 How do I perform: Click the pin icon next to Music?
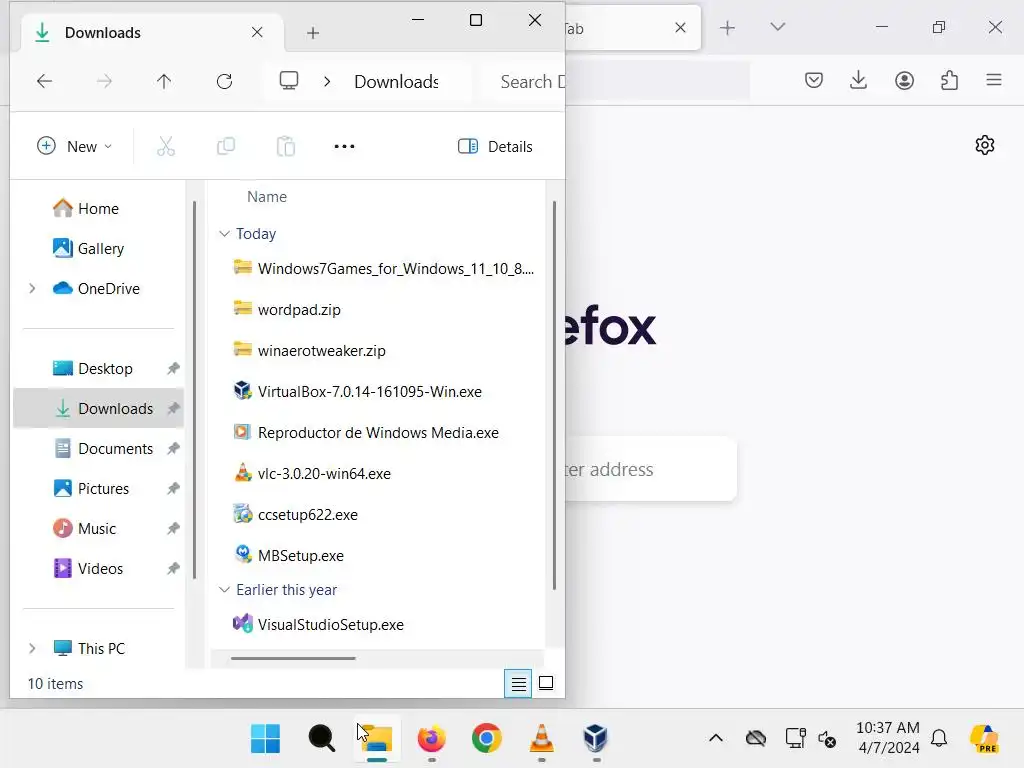(x=173, y=528)
